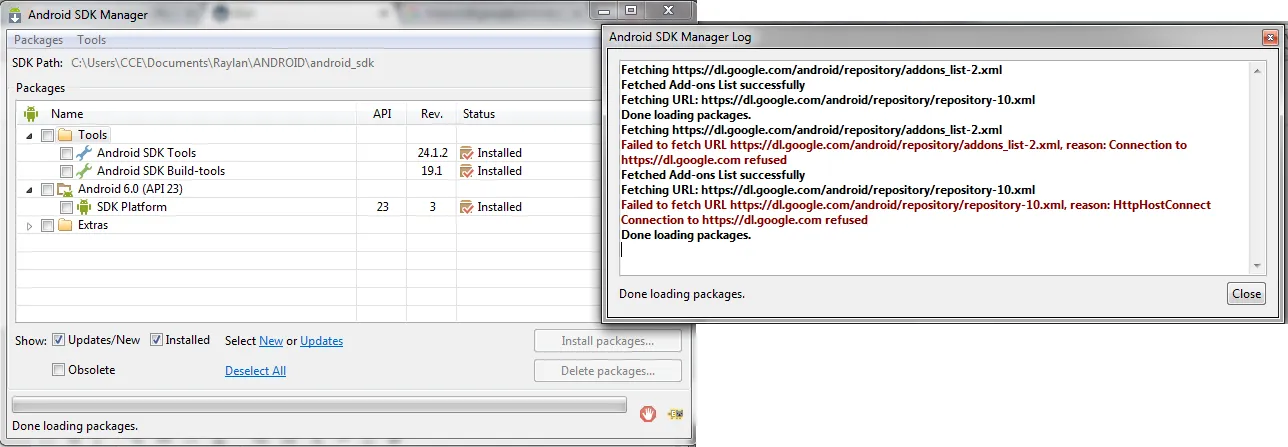Check the Android SDK Build-tools package checkbox
Screen dimensions: 1288x447
pos(66,171)
